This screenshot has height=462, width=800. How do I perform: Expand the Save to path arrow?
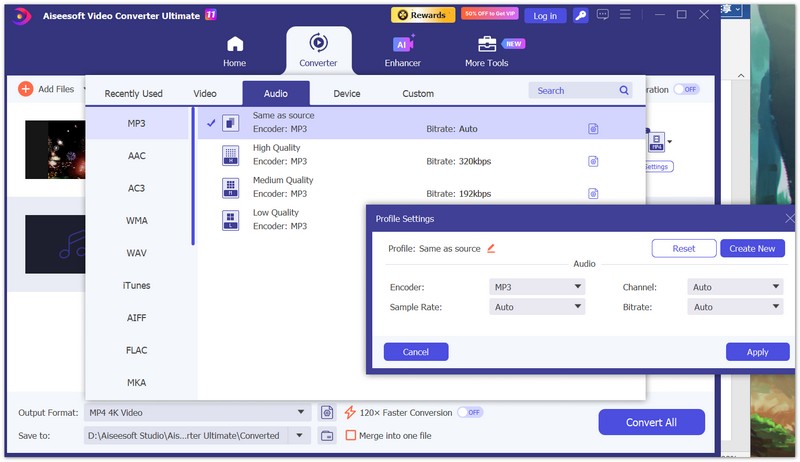click(299, 435)
